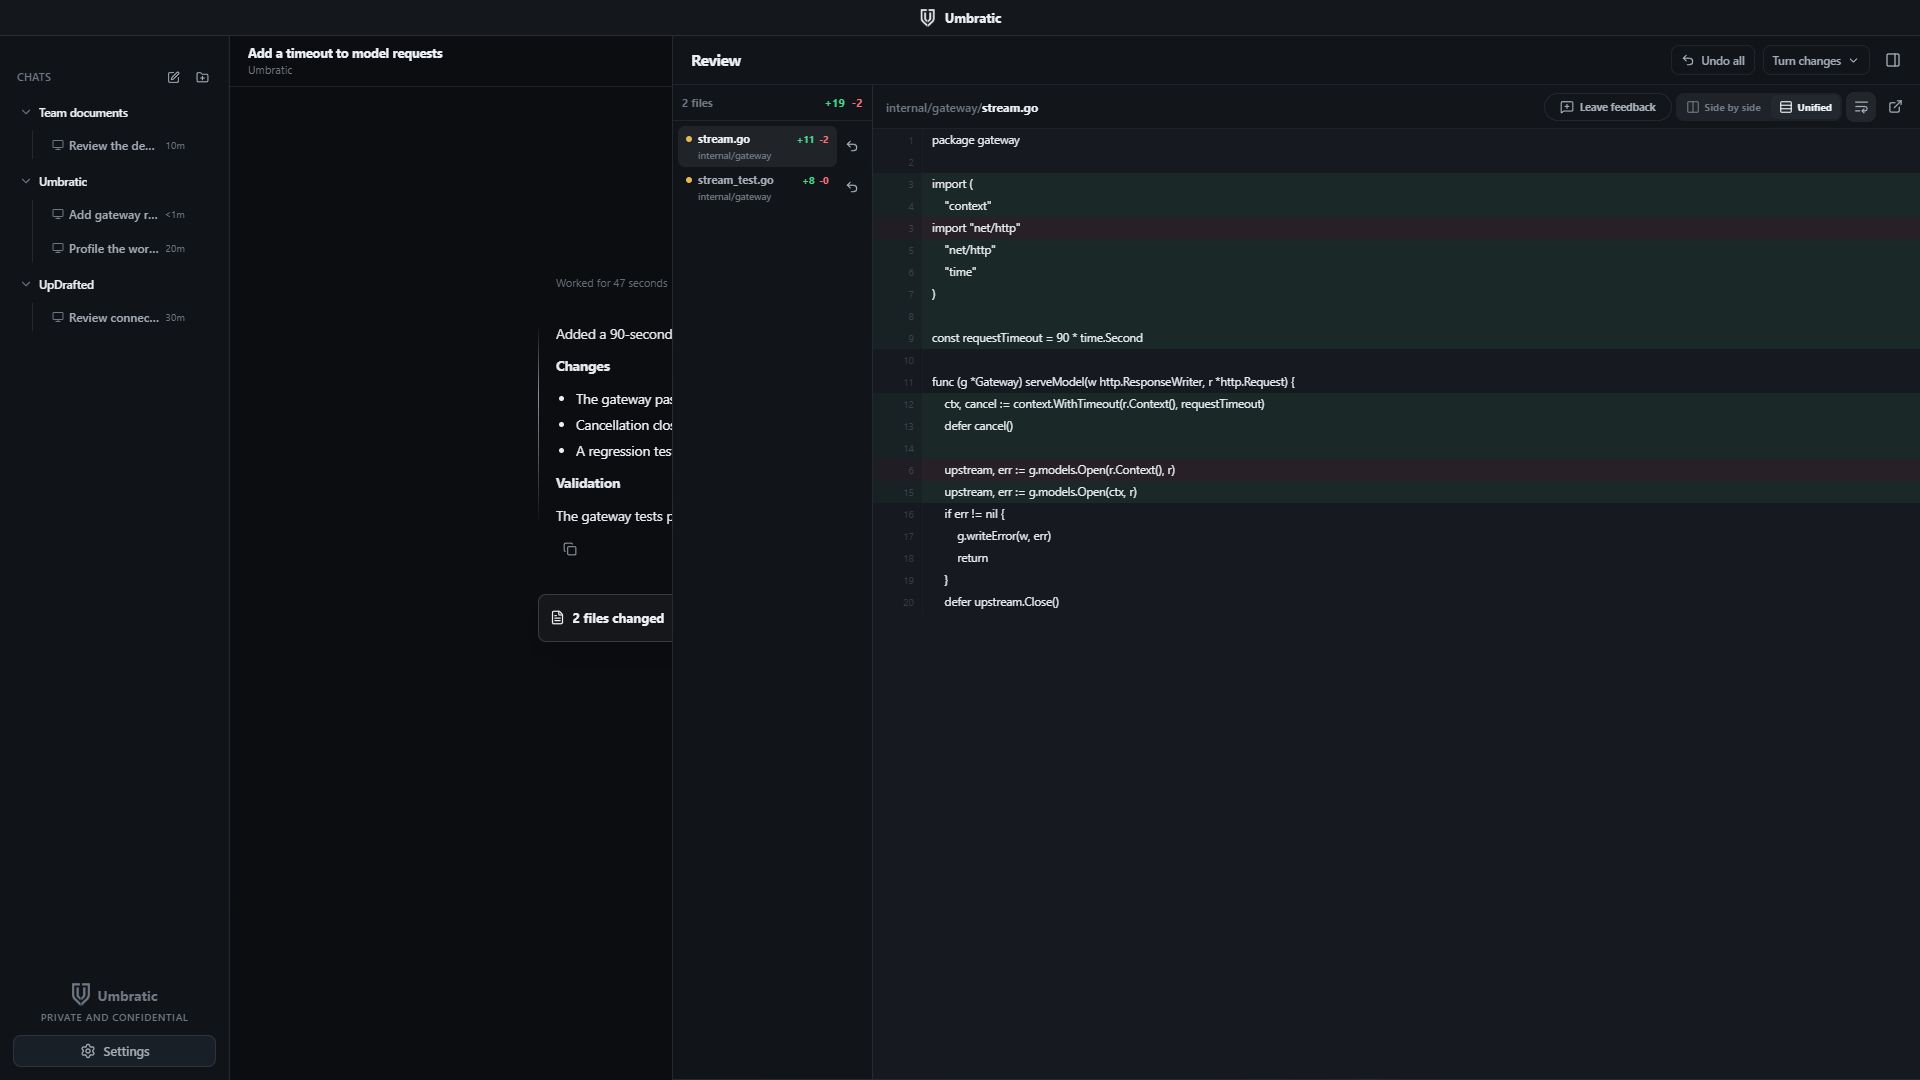Viewport: 1920px width, 1080px height.
Task: Switch diff to Side by side view
Action: [1724, 107]
